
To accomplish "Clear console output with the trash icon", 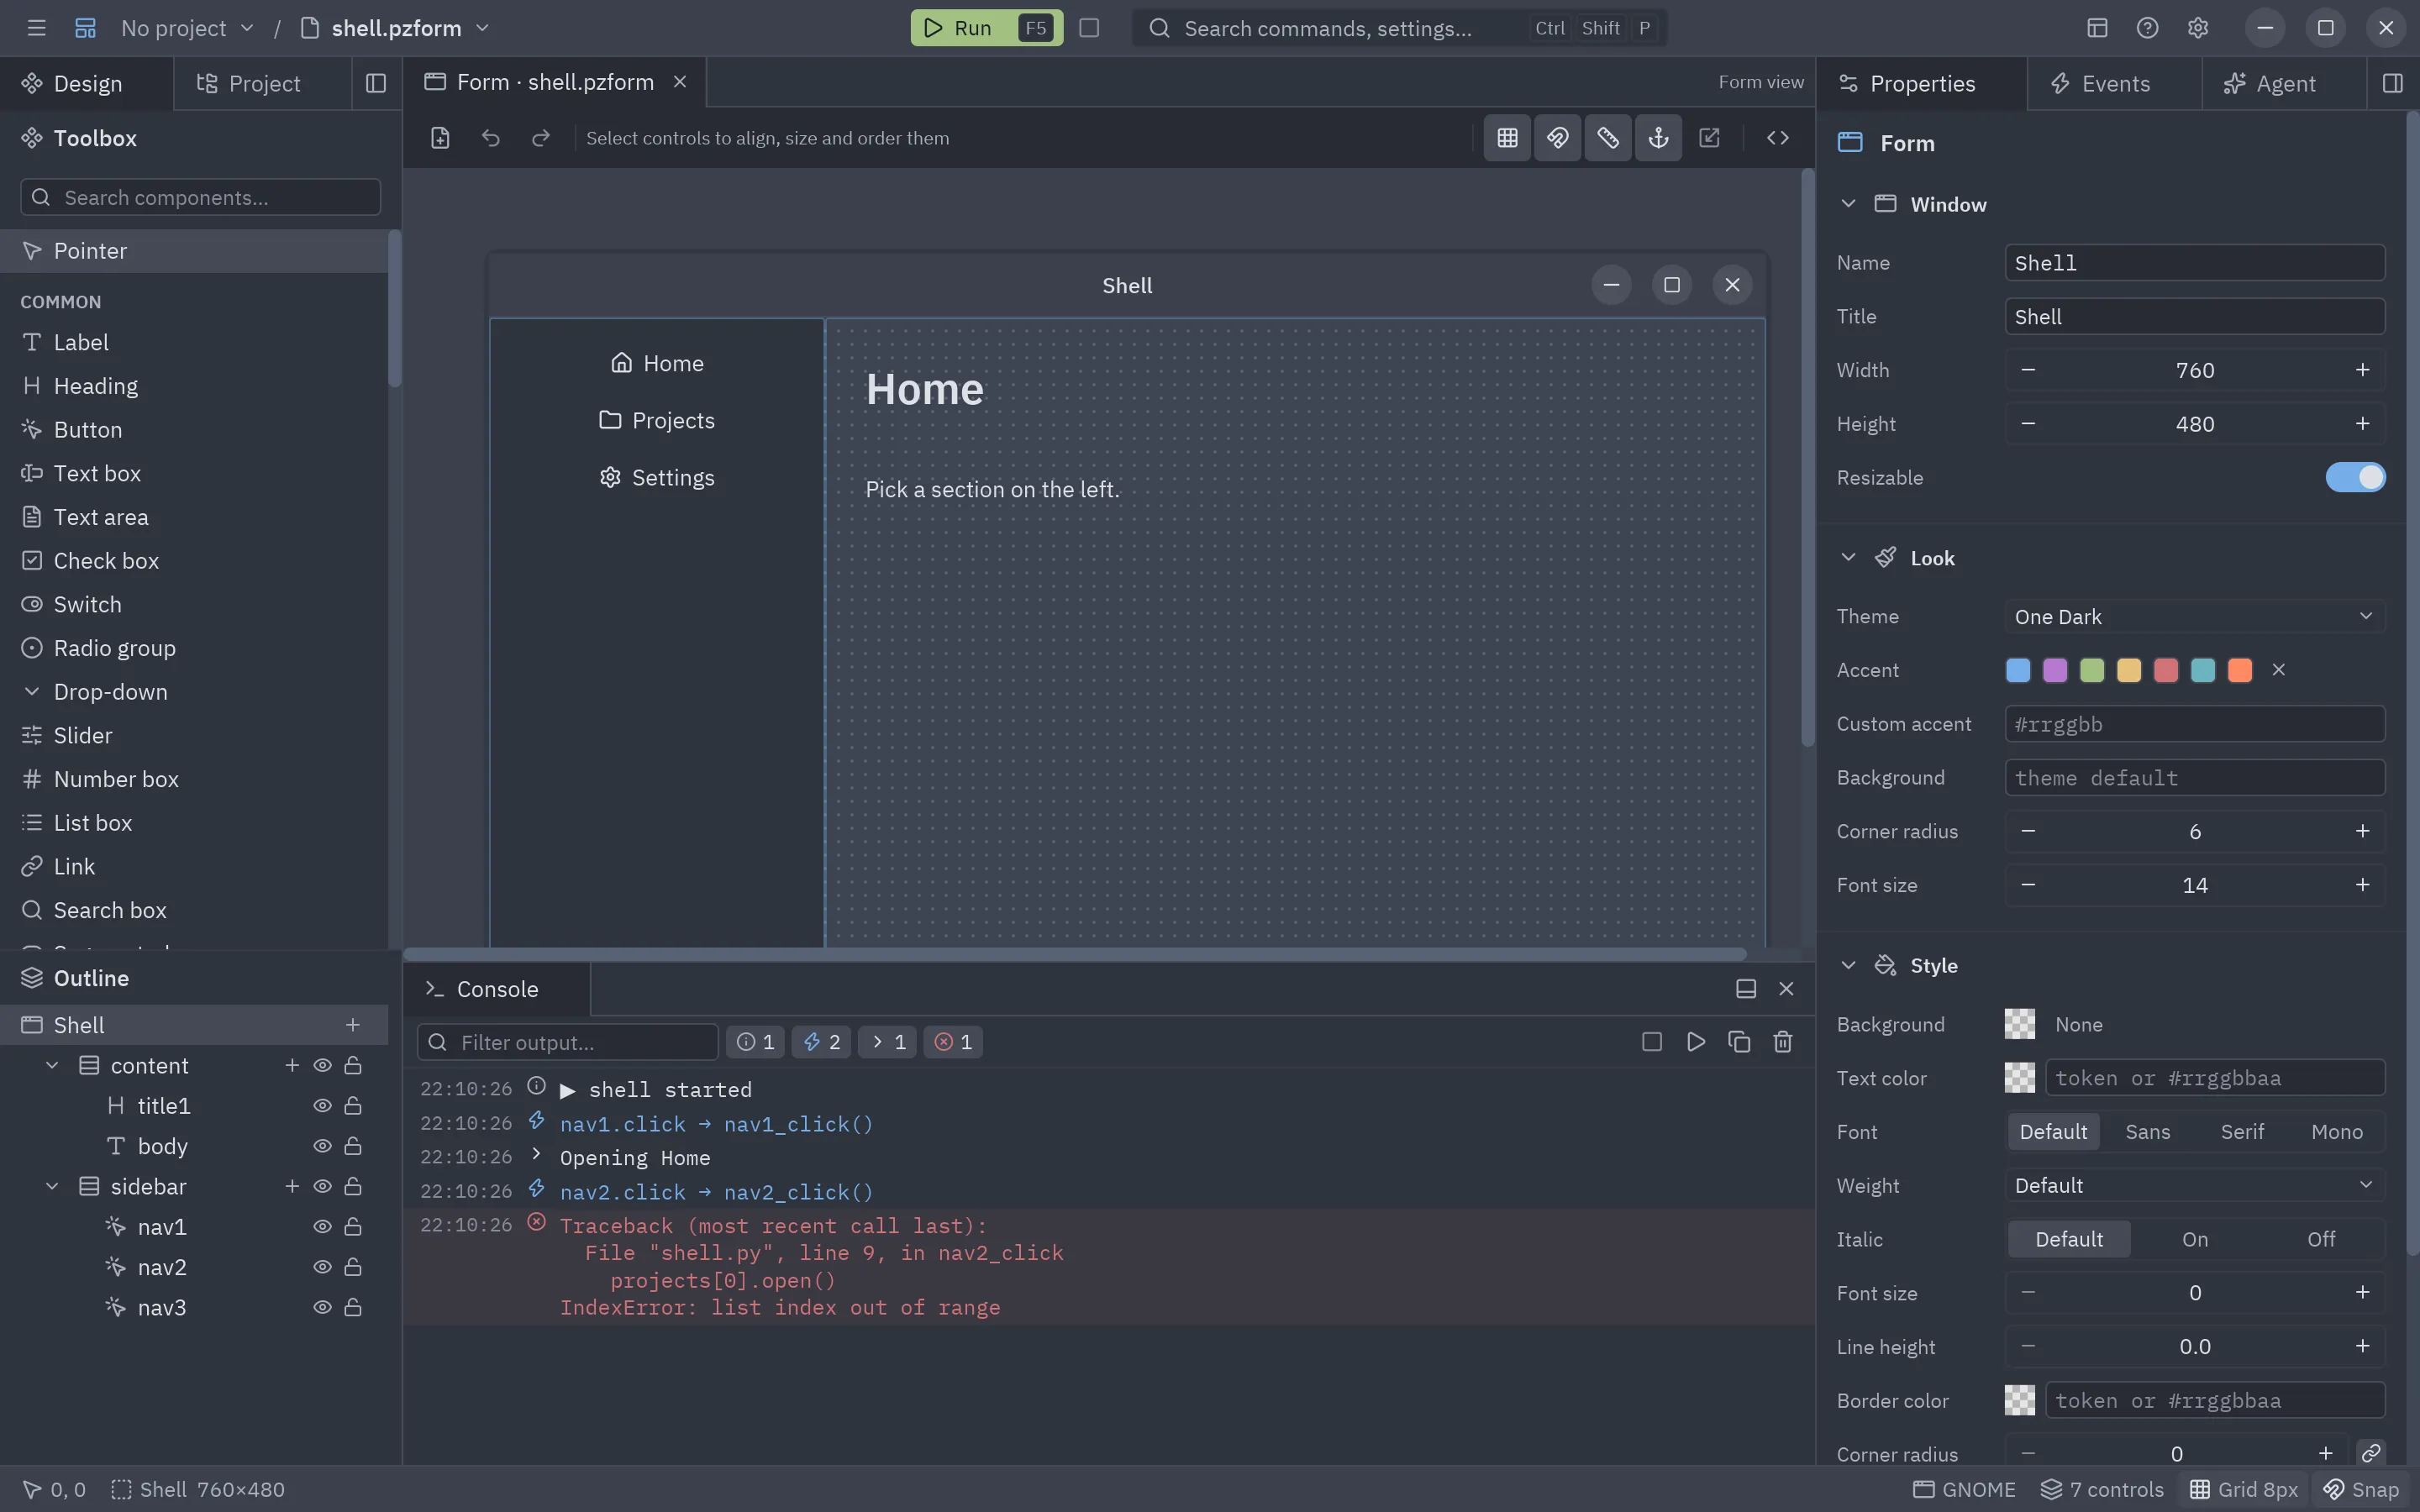I will coord(1782,1042).
